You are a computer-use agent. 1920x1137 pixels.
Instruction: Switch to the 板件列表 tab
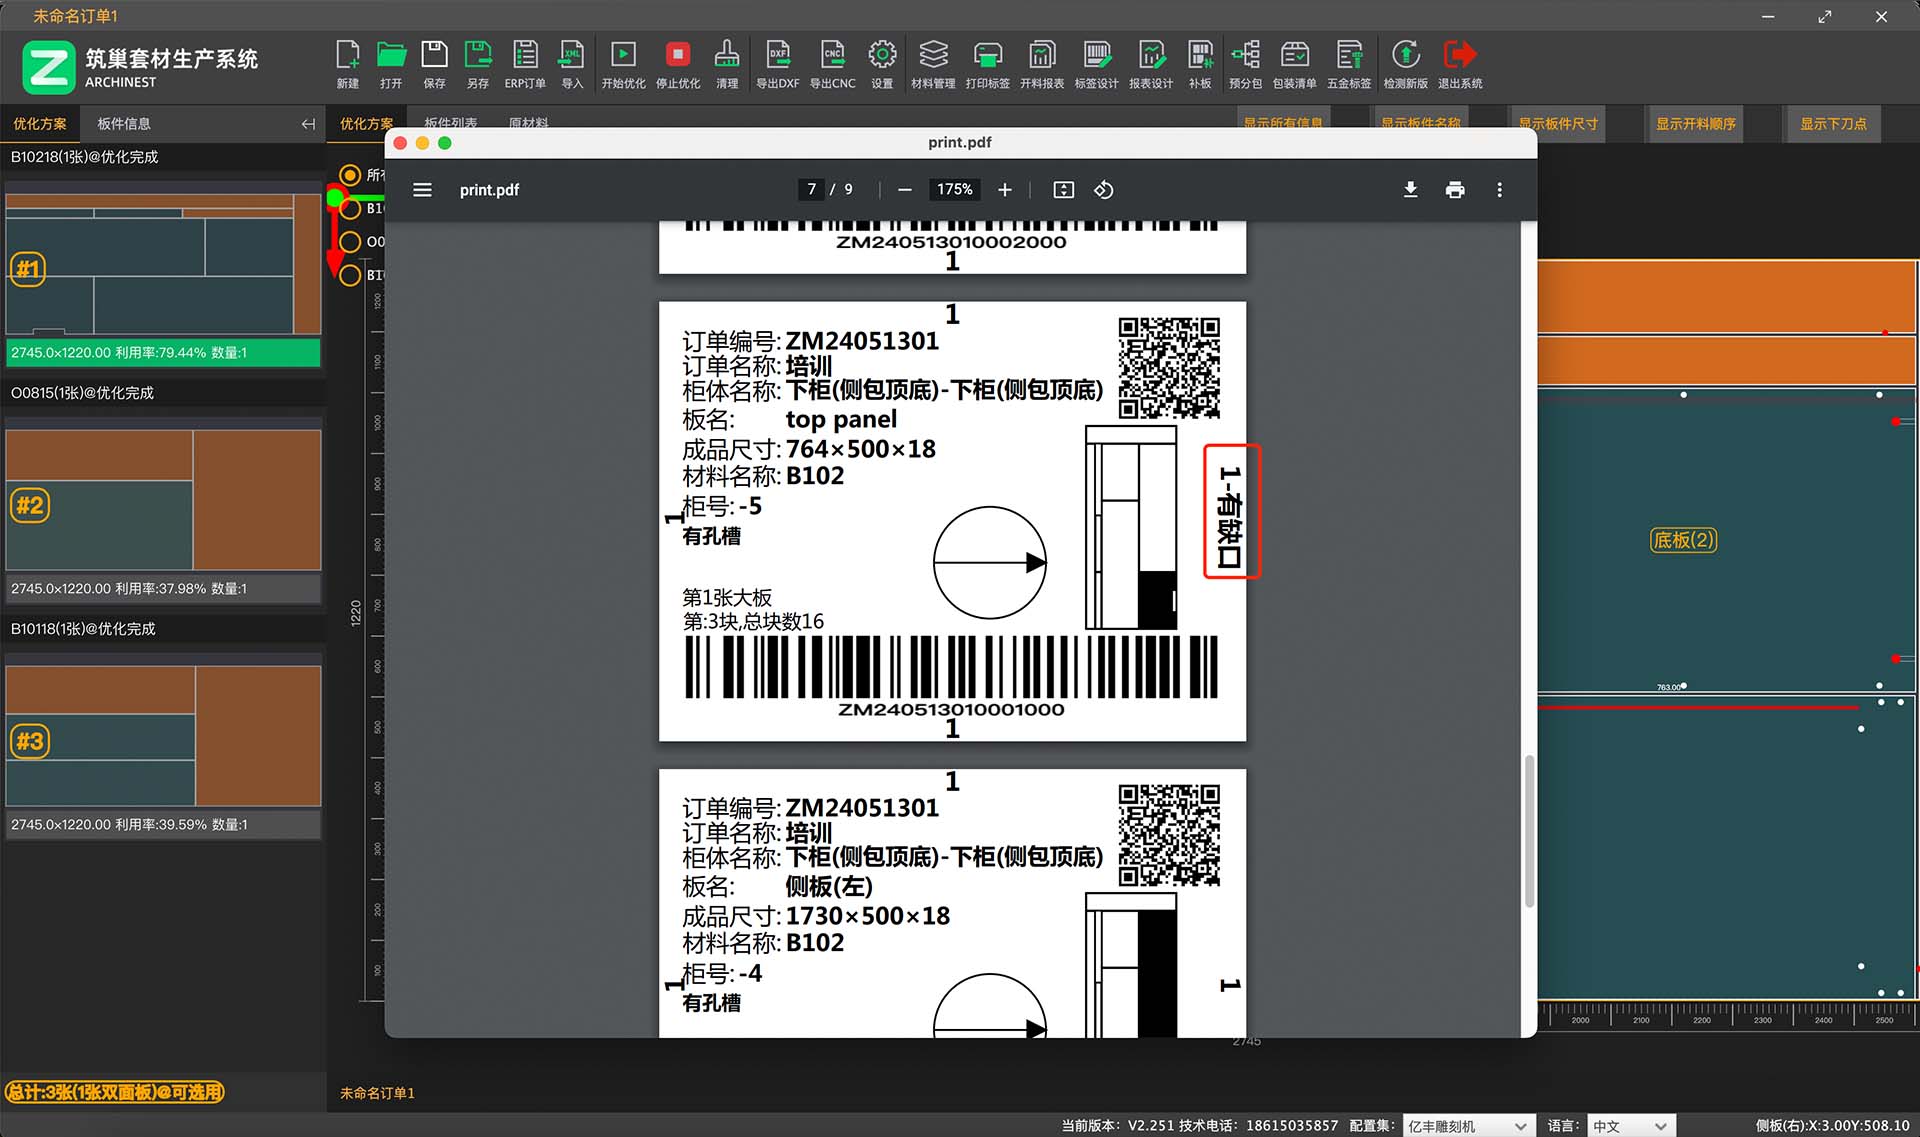pyautogui.click(x=451, y=122)
